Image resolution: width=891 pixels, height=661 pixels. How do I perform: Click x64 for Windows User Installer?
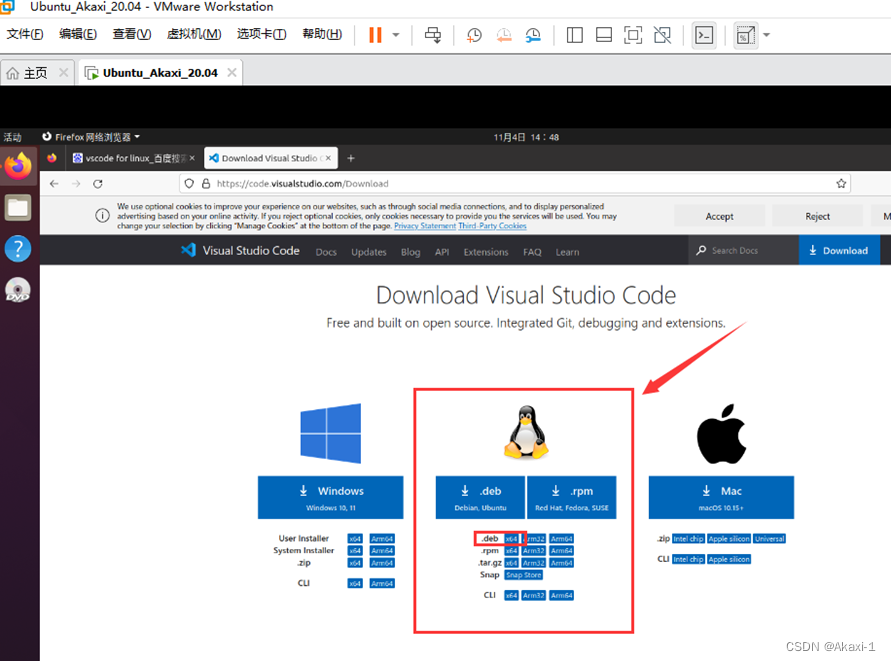point(355,539)
